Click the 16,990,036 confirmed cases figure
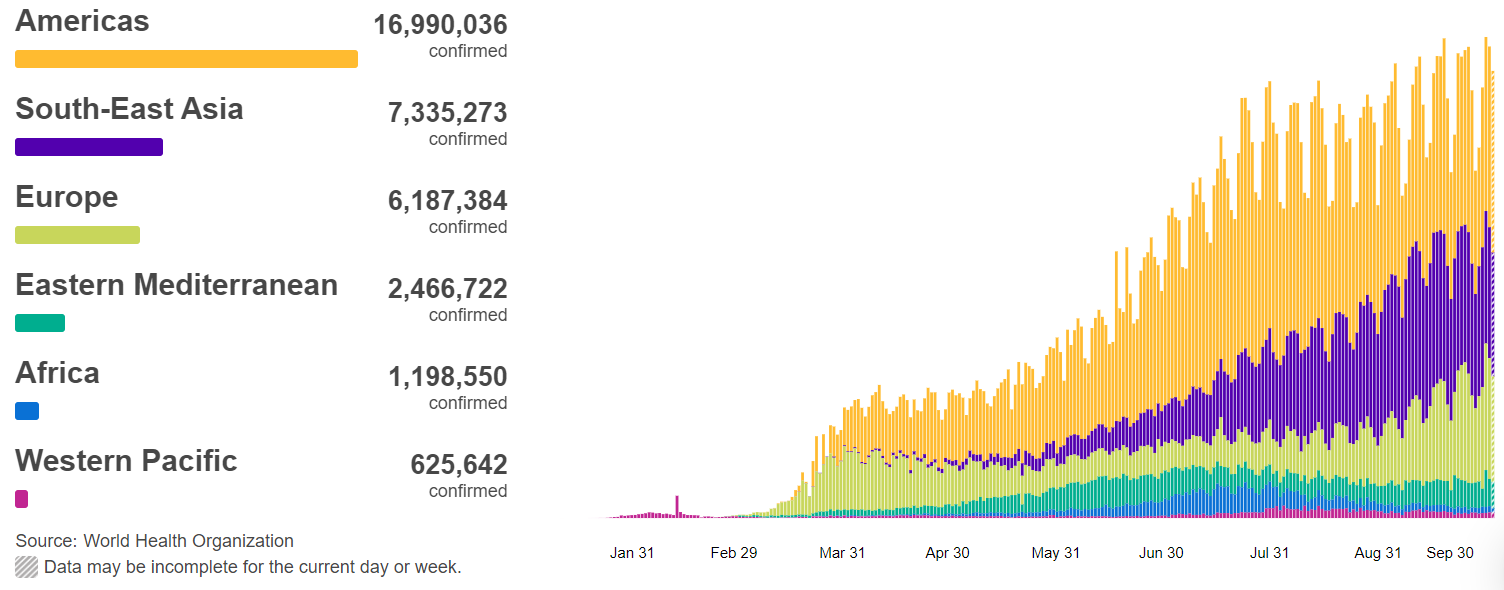1504x590 pixels. tap(440, 25)
